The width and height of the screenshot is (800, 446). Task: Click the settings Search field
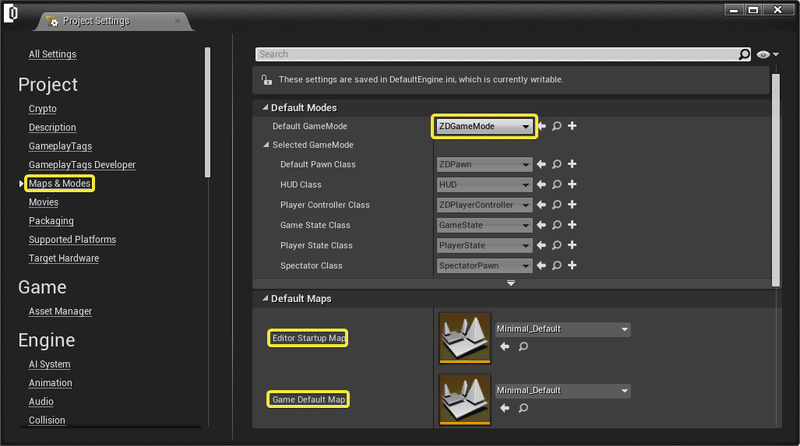tap(496, 54)
